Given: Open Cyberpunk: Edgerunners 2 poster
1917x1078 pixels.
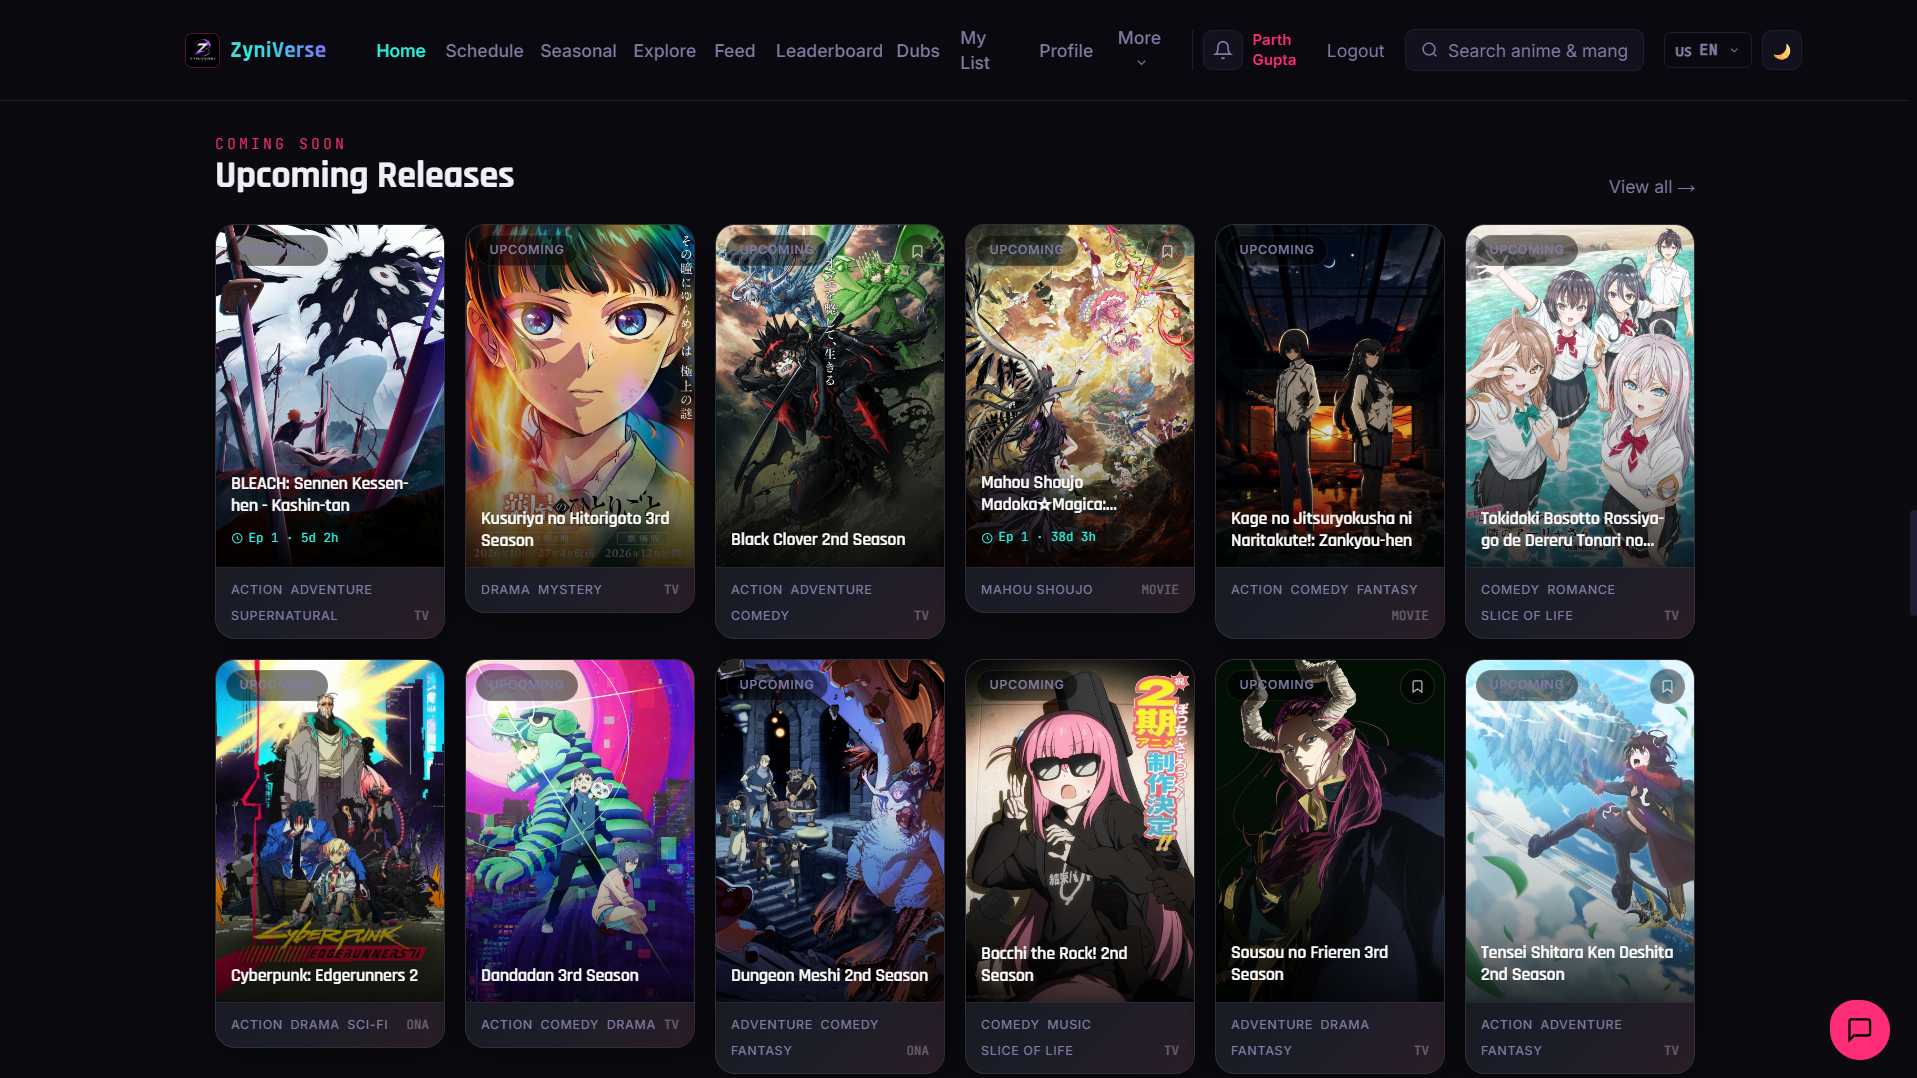Looking at the screenshot, I should 330,830.
